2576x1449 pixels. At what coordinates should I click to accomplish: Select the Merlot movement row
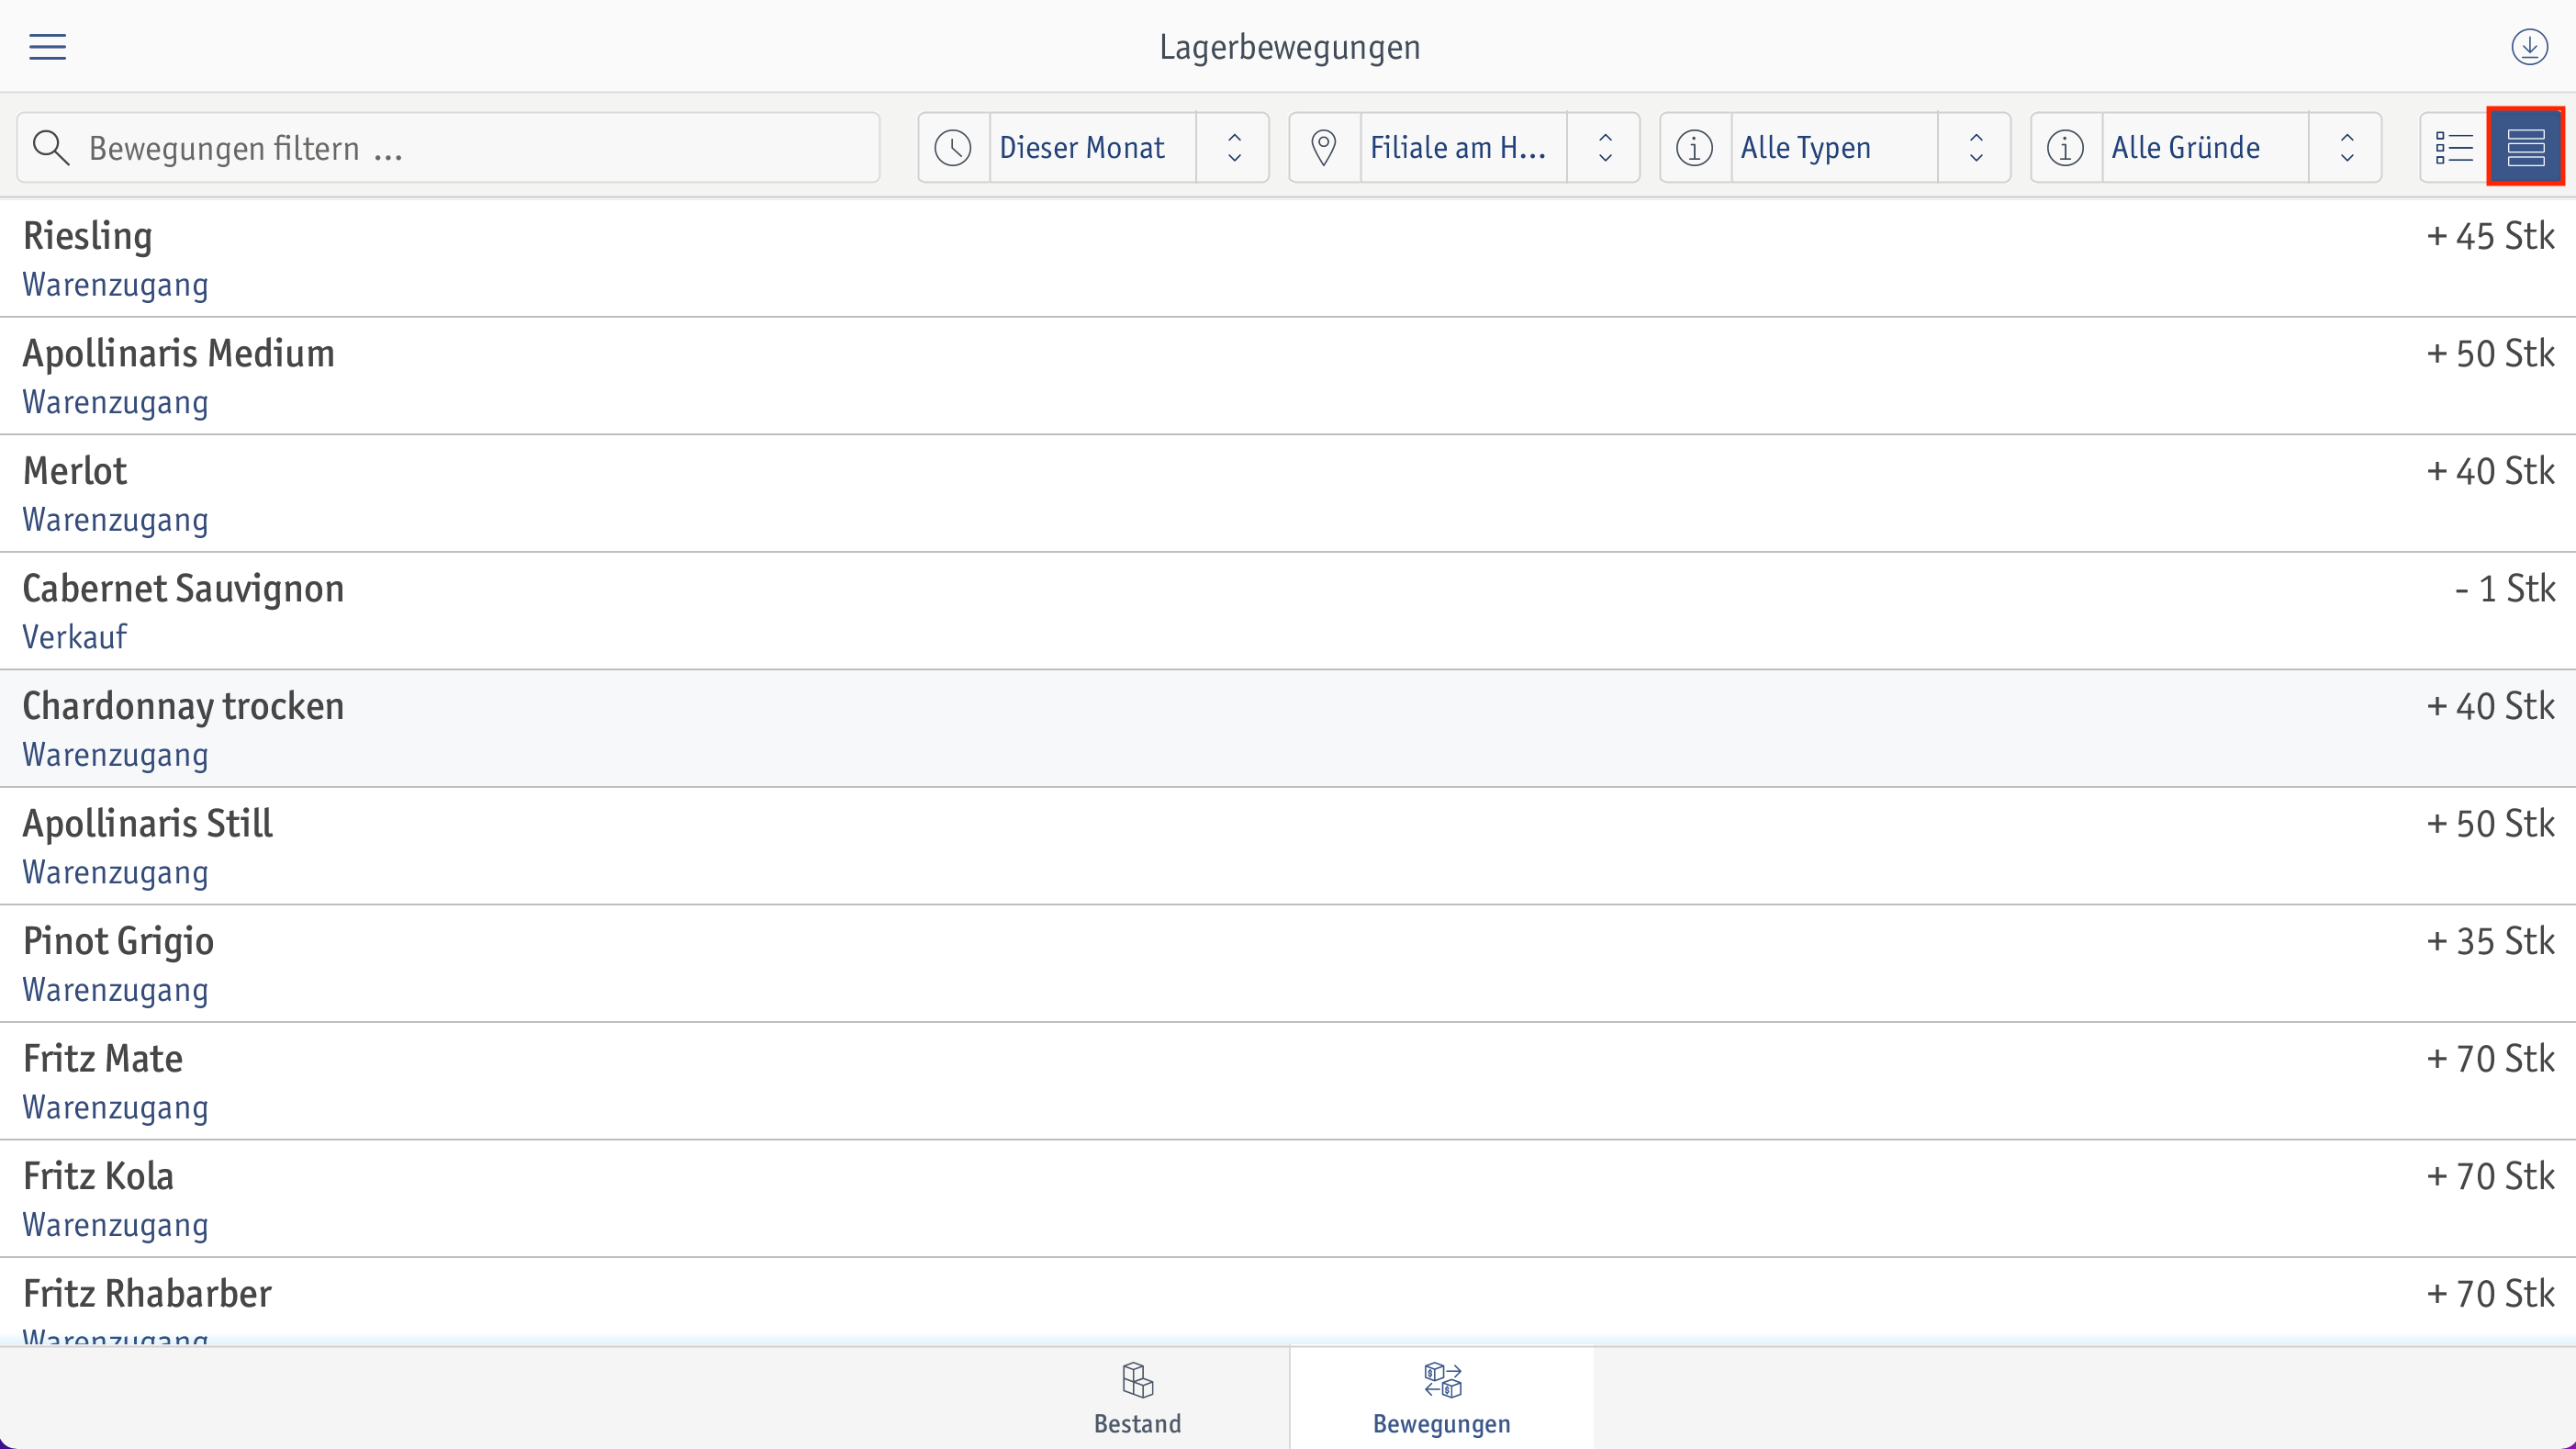pyautogui.click(x=1288, y=494)
